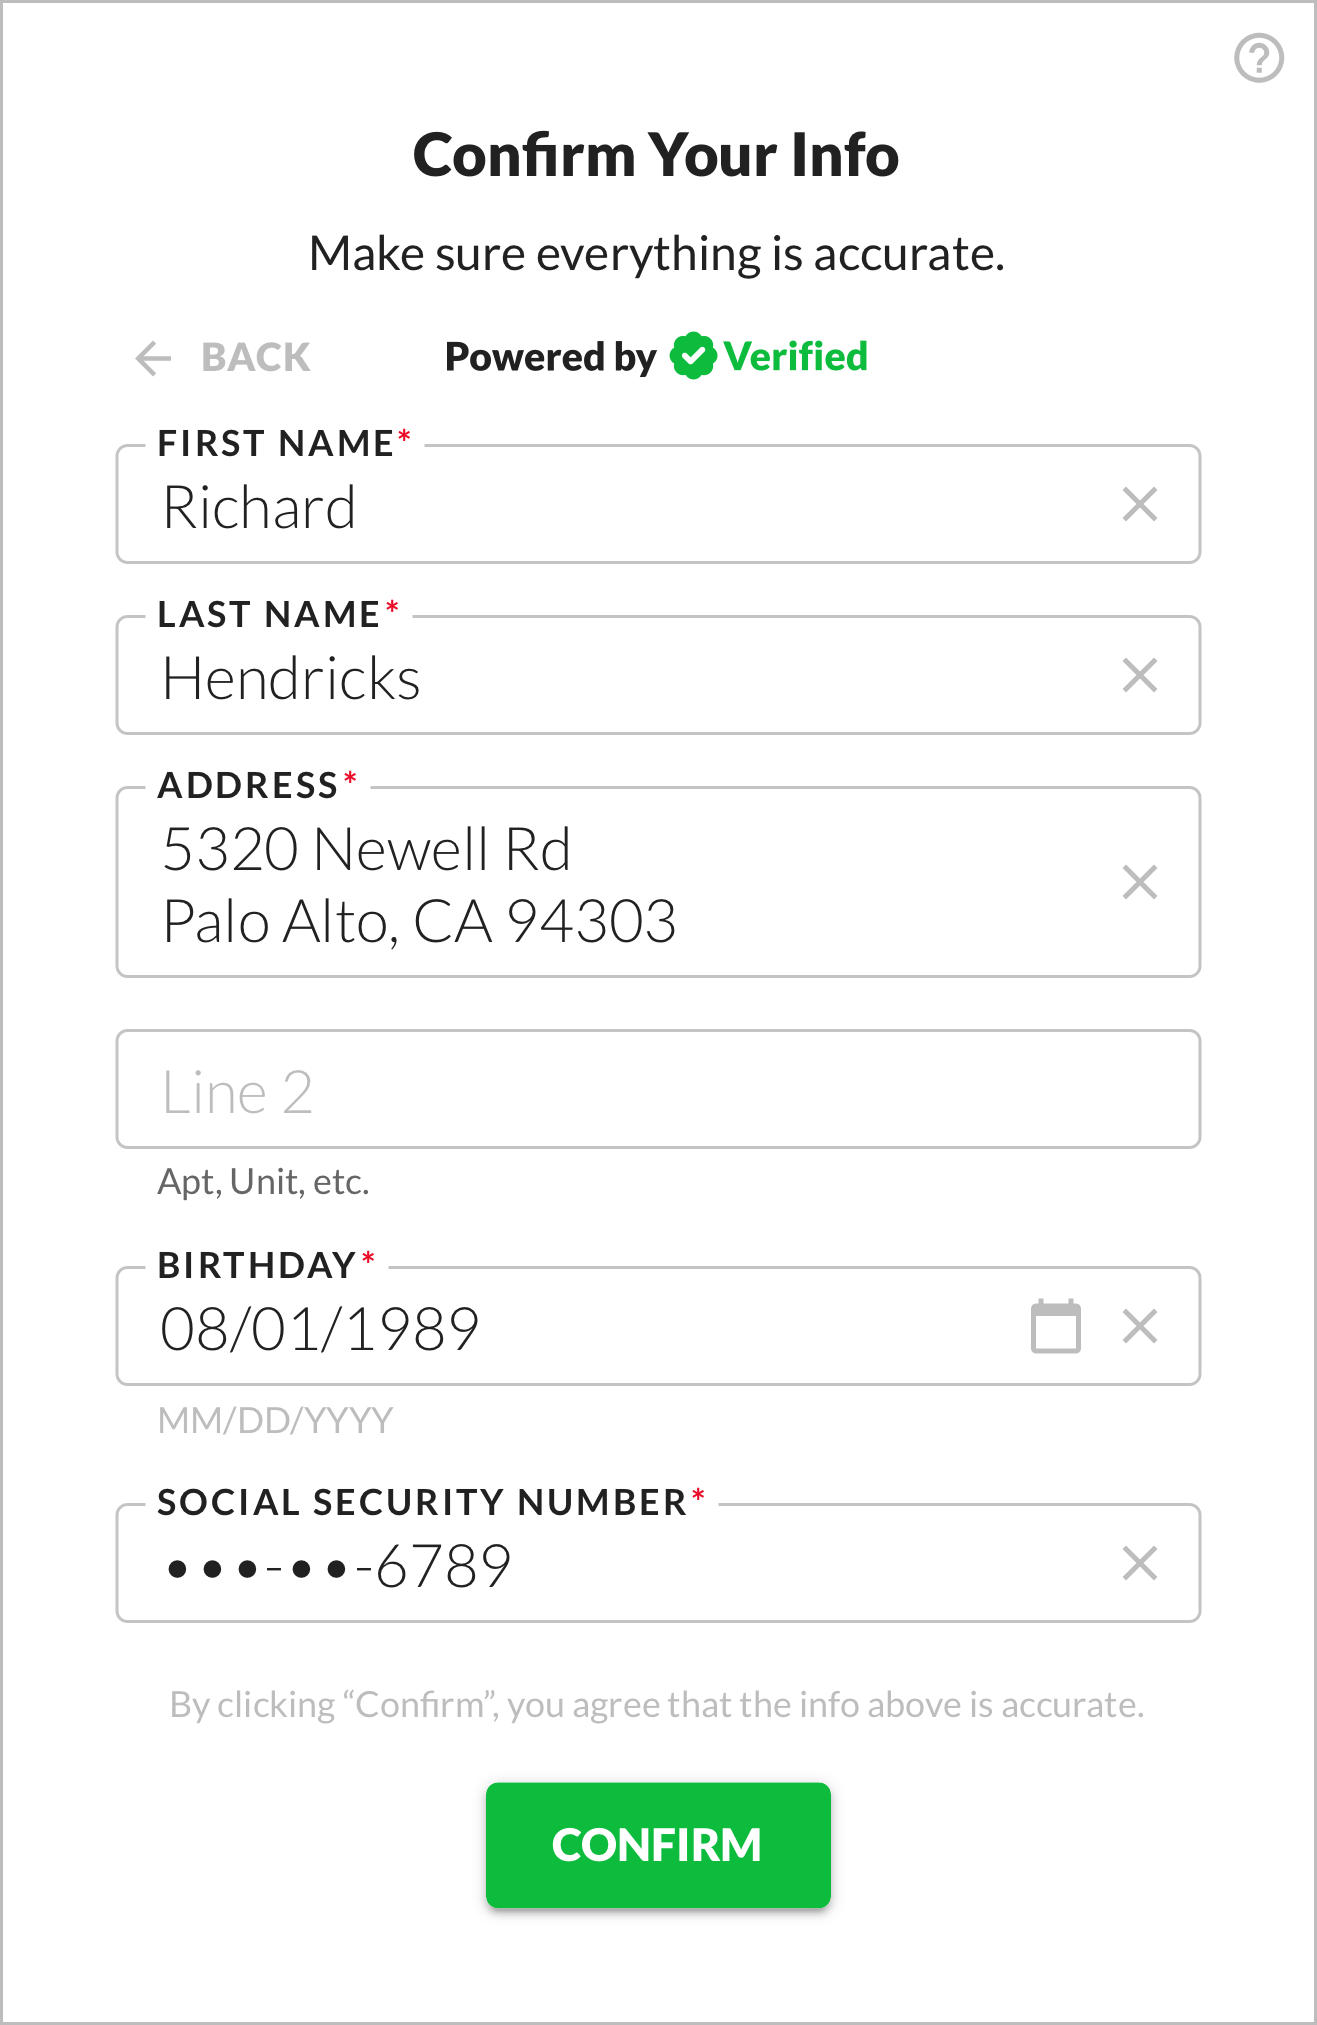Image resolution: width=1317 pixels, height=2025 pixels.
Task: Clear the Address field
Action: point(1139,882)
